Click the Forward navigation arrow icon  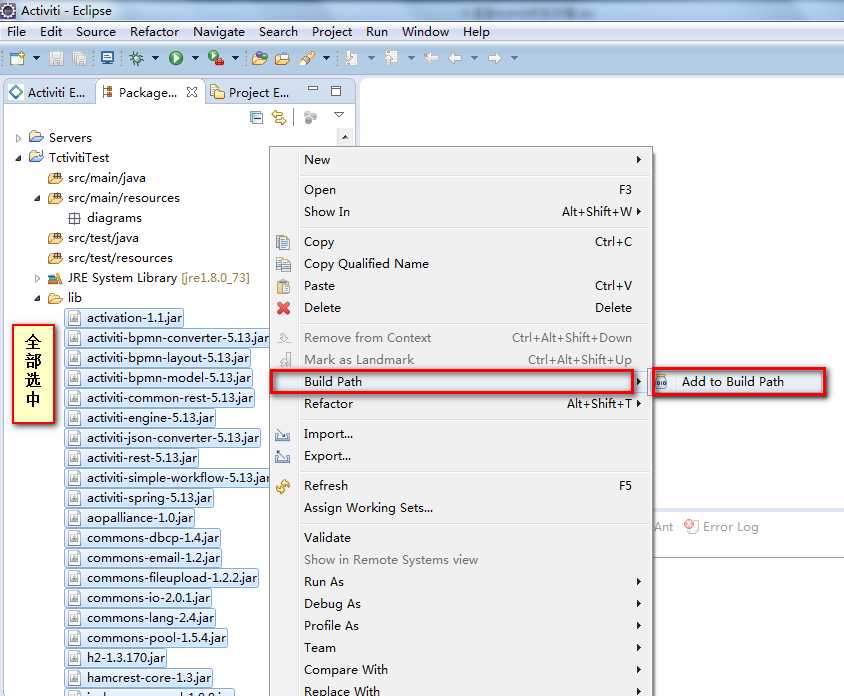[x=495, y=58]
